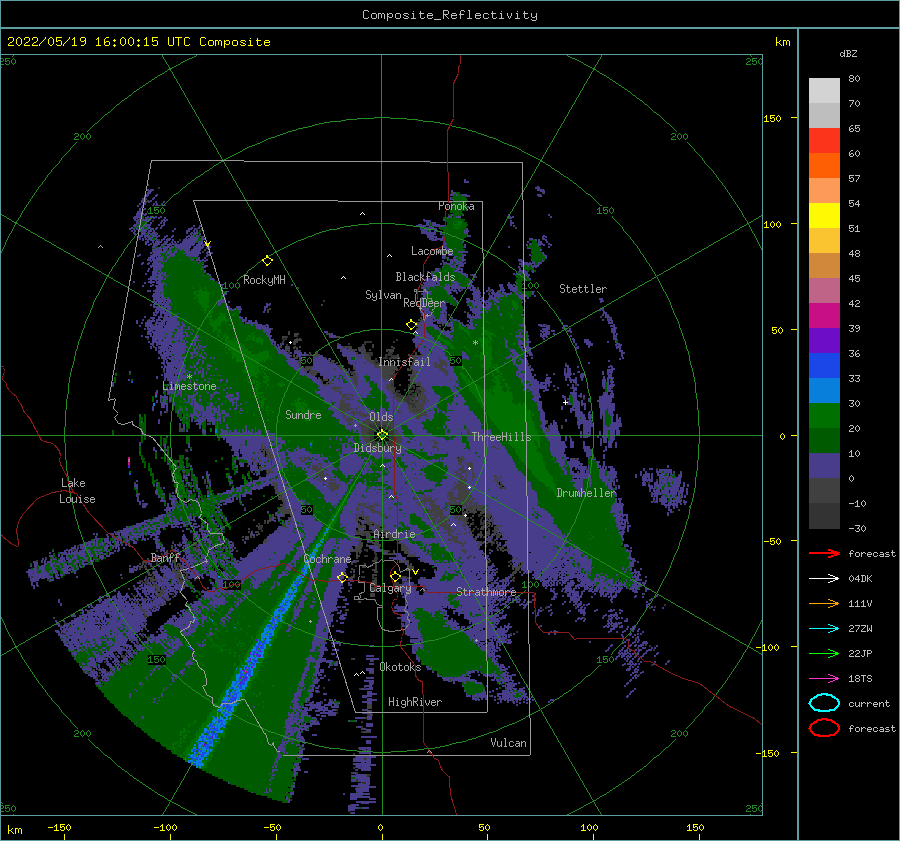Select the bright yellow dBZ legend swatch
This screenshot has width=900, height=841.
(x=824, y=215)
